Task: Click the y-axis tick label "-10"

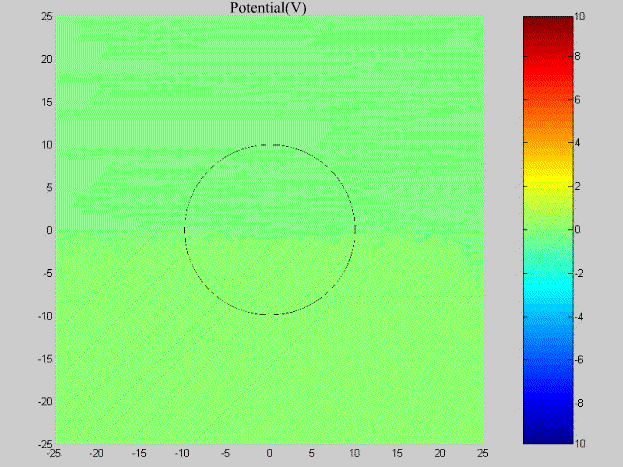Action: pos(45,316)
